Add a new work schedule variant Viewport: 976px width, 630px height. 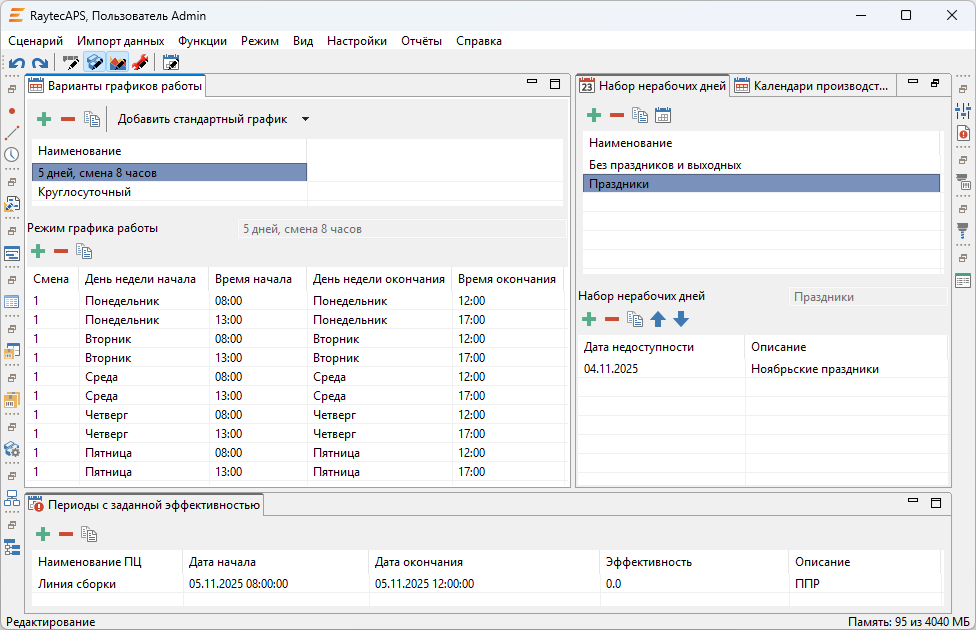tap(44, 119)
